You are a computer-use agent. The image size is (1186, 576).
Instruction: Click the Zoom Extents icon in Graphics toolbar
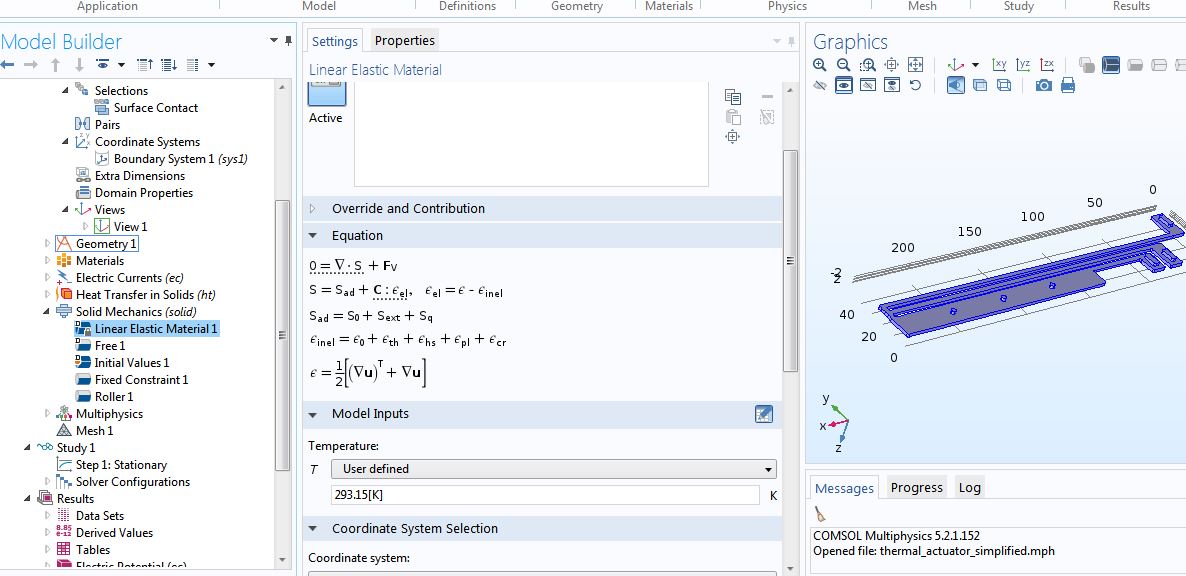[x=916, y=65]
